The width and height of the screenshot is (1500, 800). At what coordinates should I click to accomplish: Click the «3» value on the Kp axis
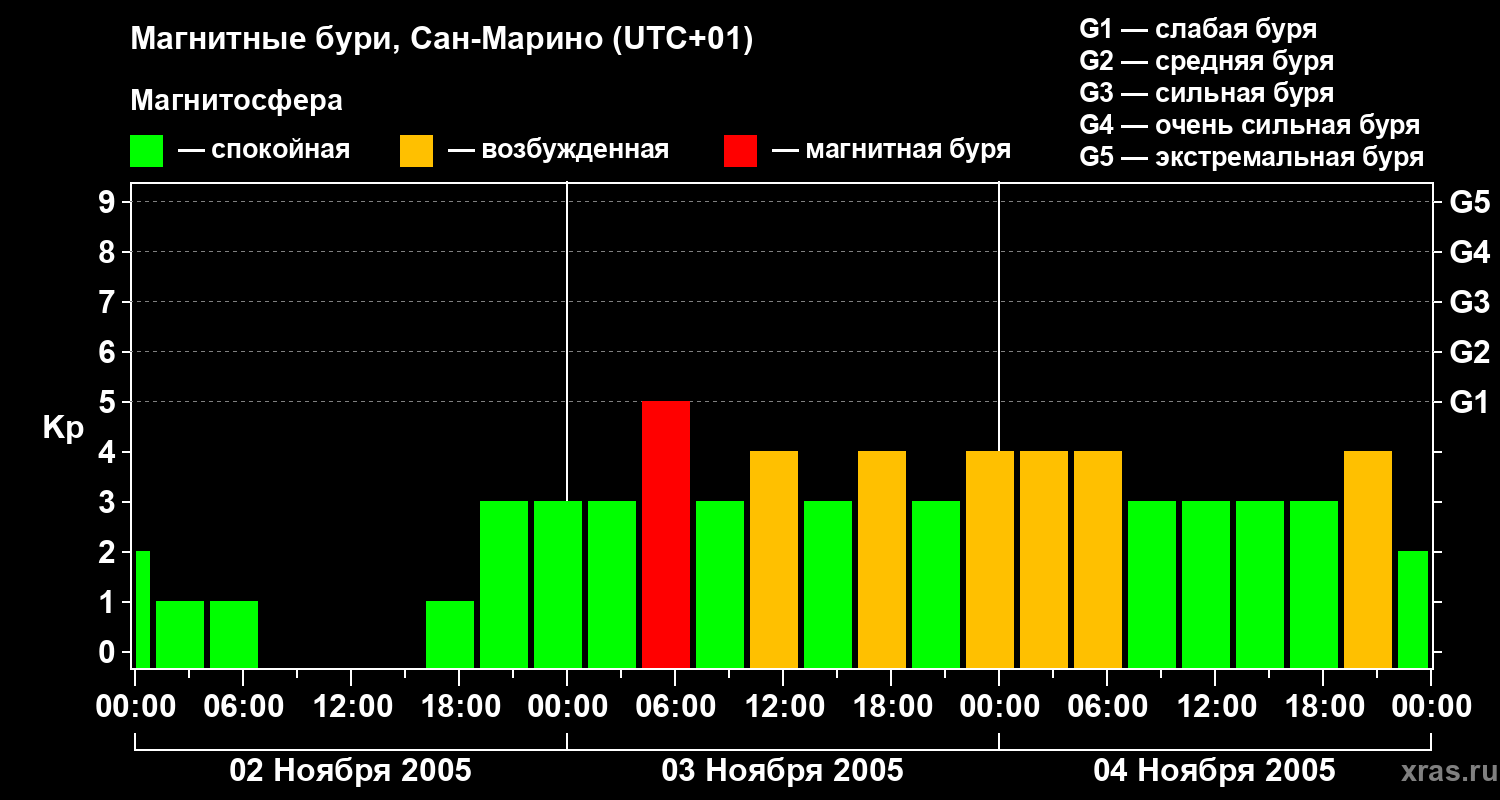click(109, 502)
